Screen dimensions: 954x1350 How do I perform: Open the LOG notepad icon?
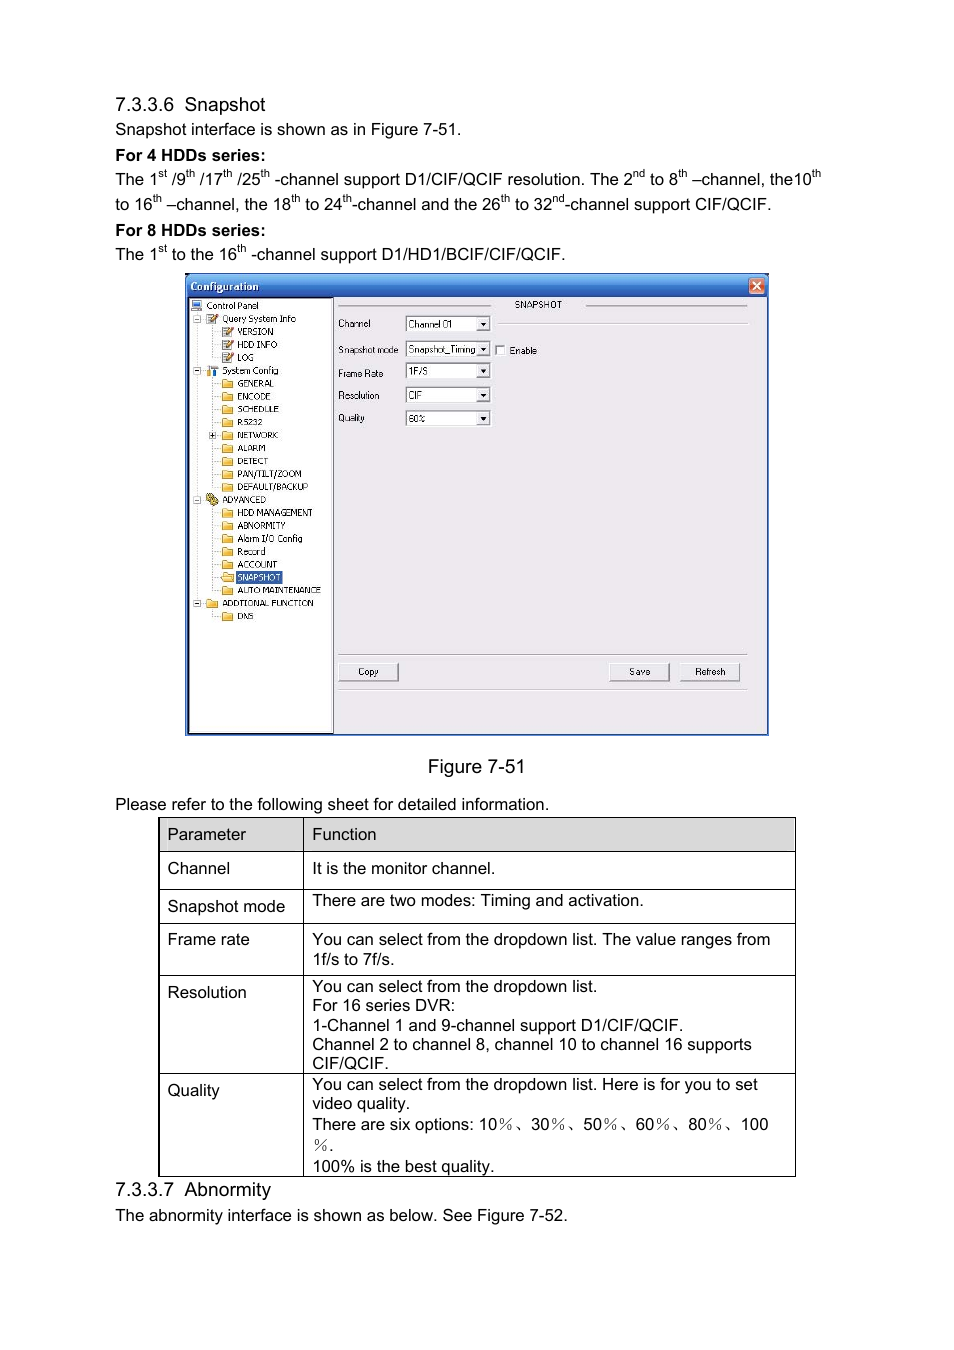pos(228,358)
